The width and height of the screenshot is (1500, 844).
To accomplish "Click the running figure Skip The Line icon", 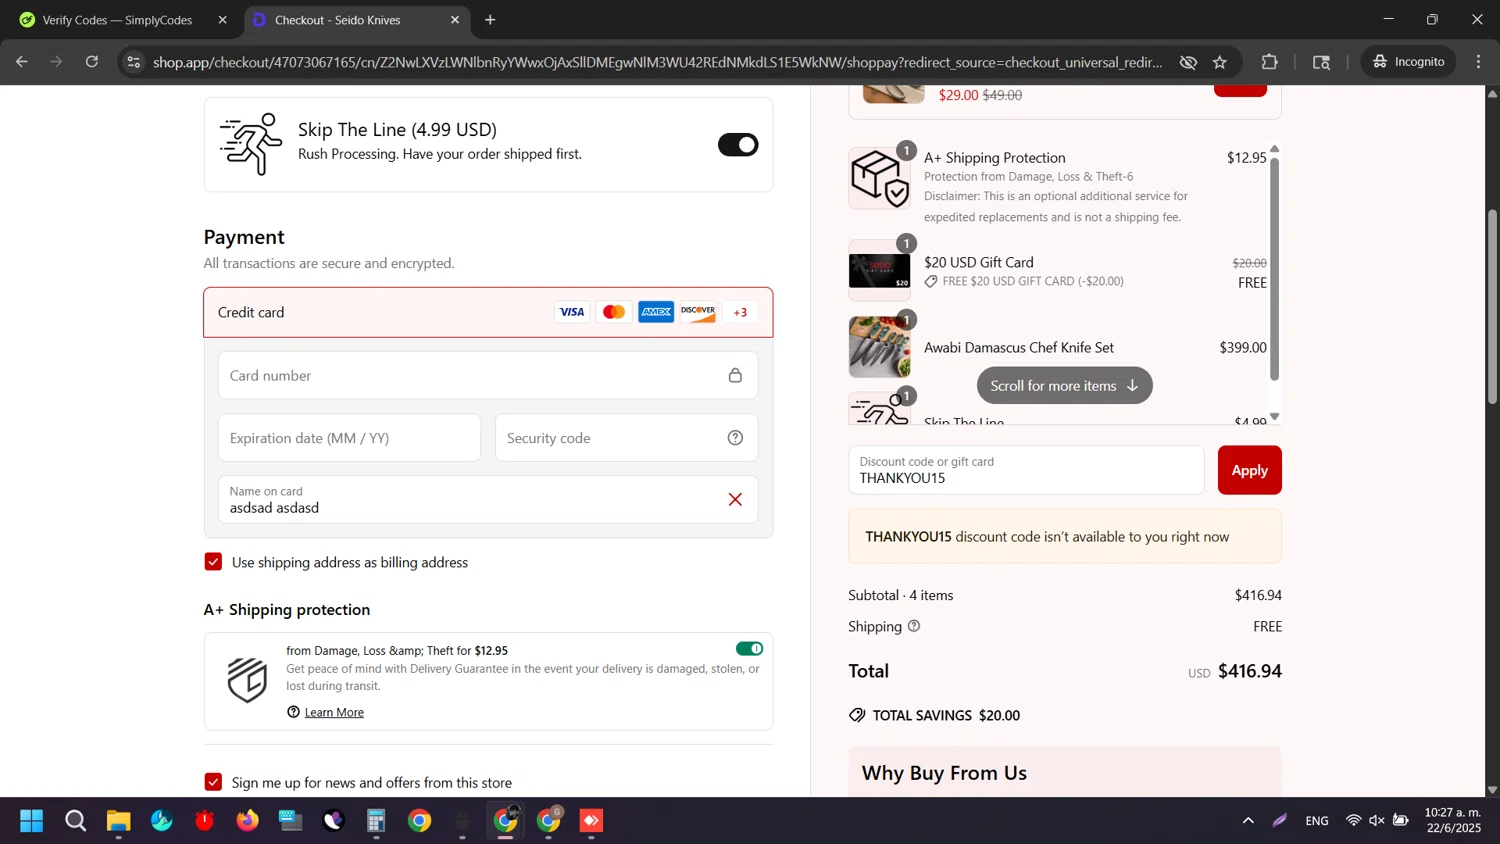I will 251,144.
